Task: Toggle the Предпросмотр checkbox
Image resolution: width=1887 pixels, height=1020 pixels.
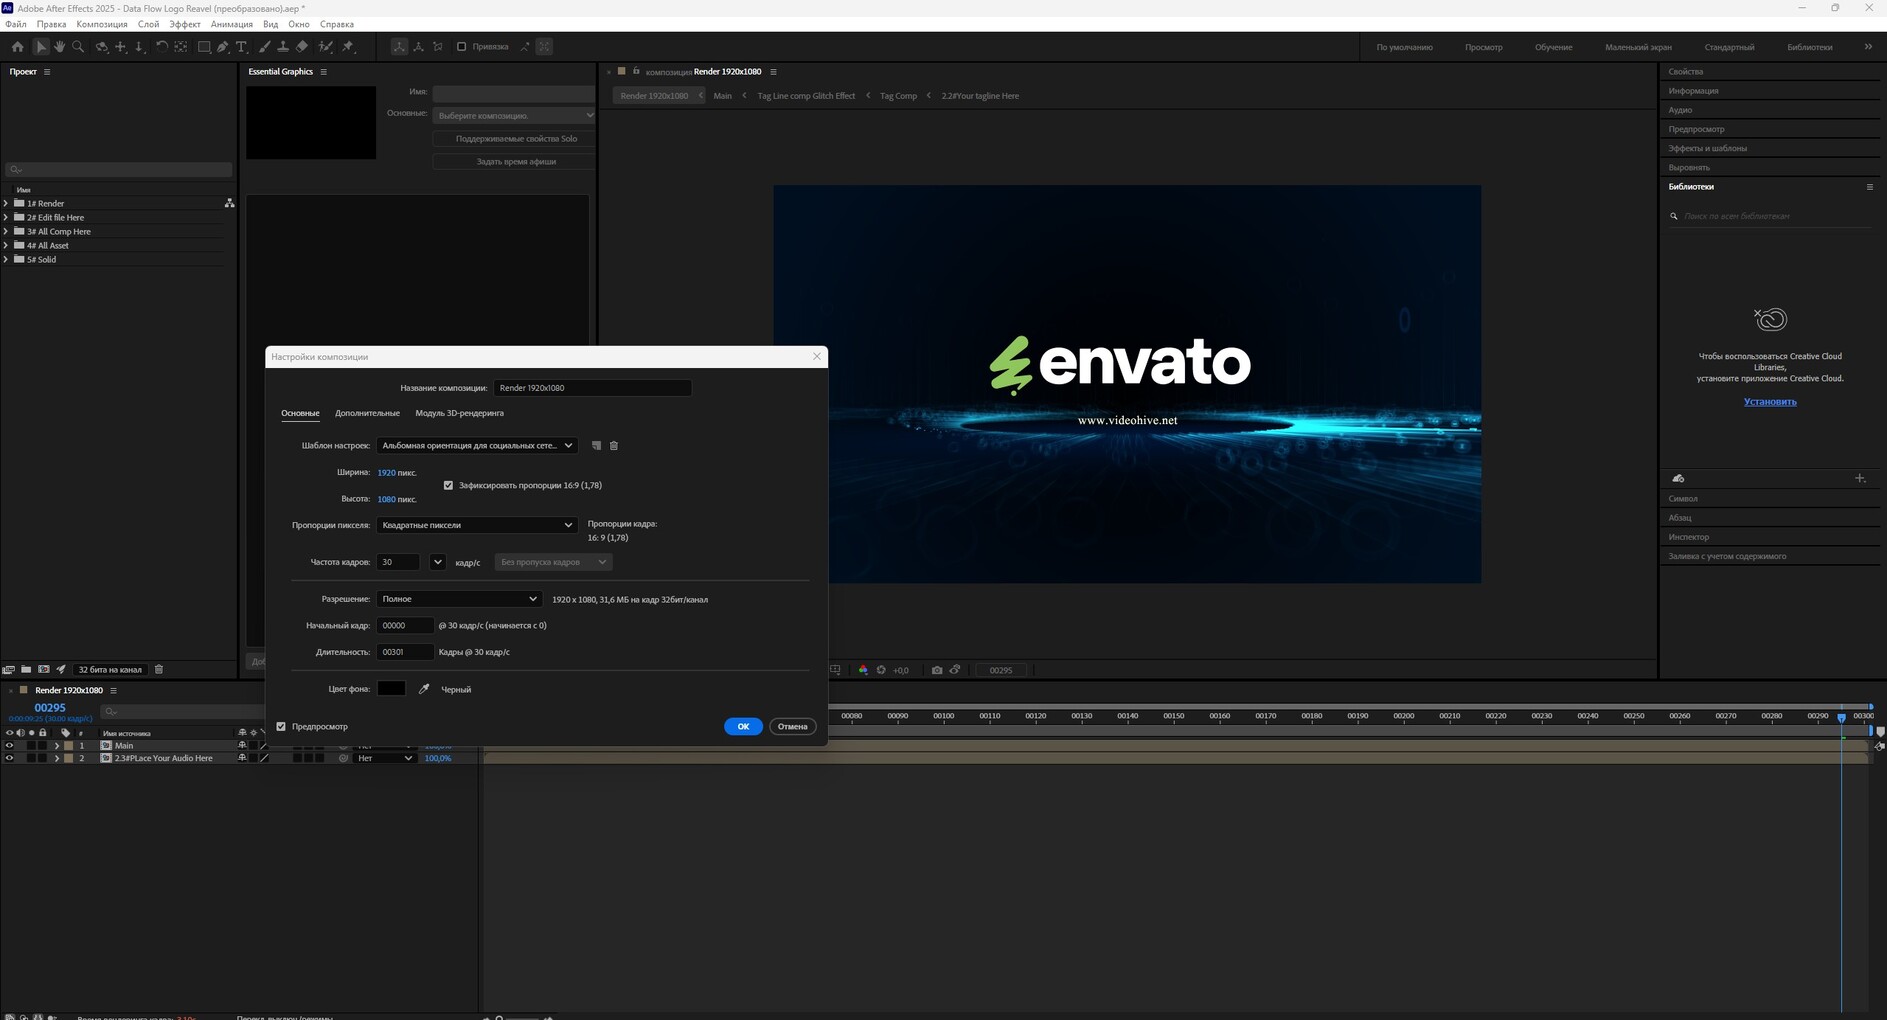Action: pos(281,727)
